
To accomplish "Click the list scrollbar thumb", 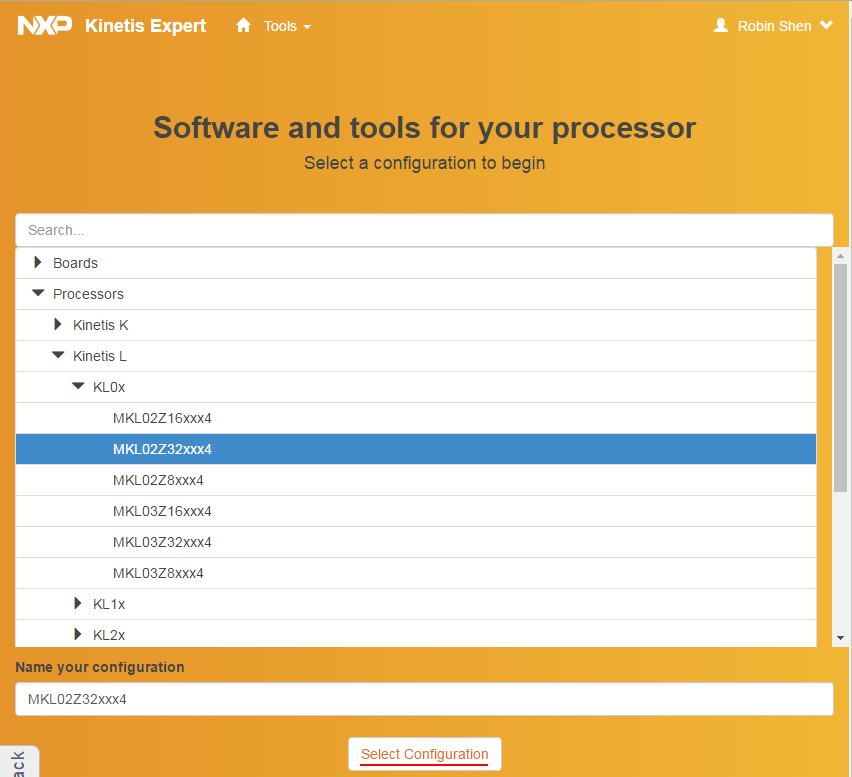I will pyautogui.click(x=840, y=378).
